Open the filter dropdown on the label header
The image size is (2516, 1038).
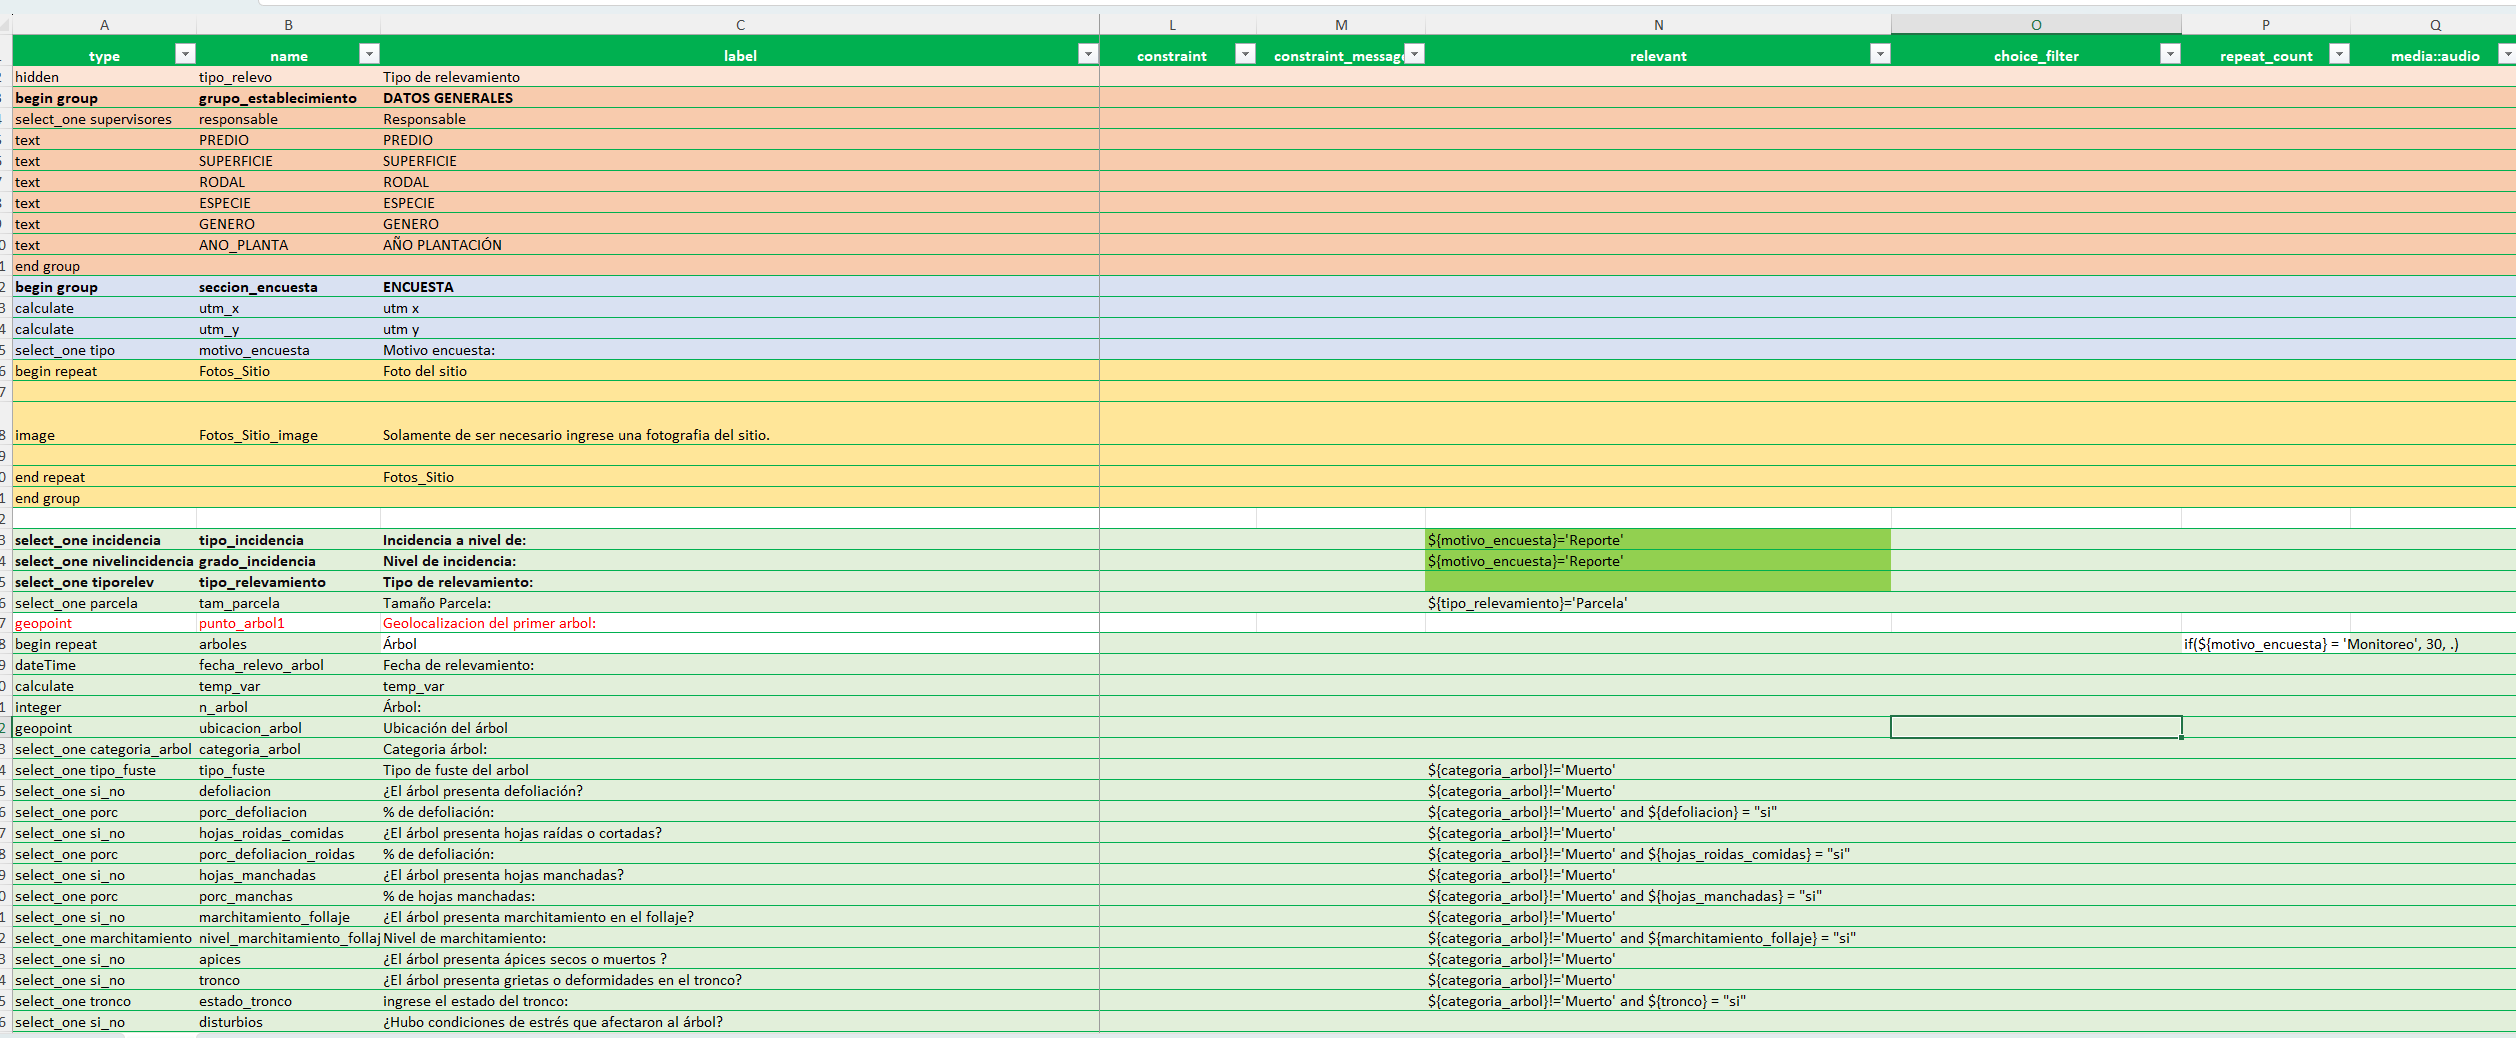(1088, 54)
